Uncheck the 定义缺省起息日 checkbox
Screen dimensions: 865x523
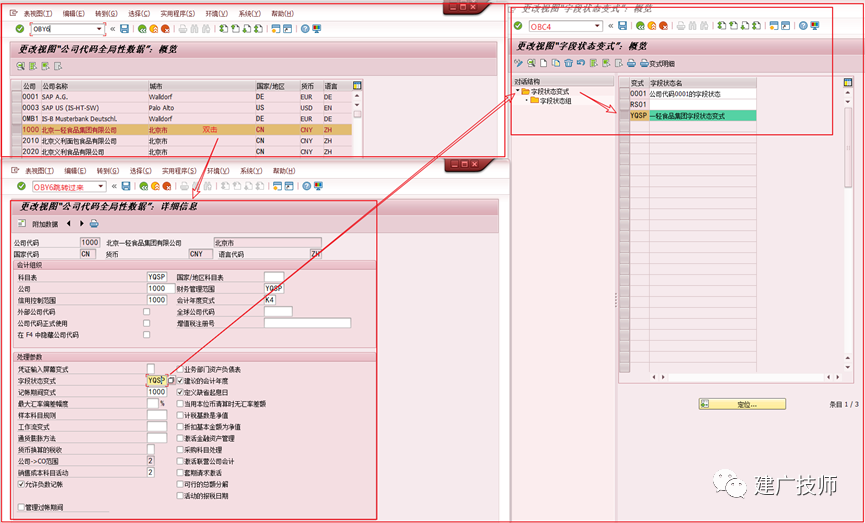tap(180, 392)
